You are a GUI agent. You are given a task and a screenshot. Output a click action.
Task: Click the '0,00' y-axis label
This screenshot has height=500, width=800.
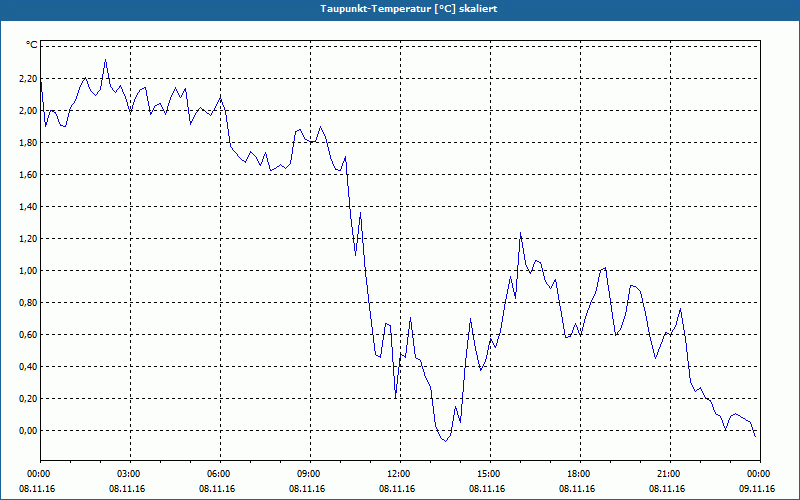29,431
